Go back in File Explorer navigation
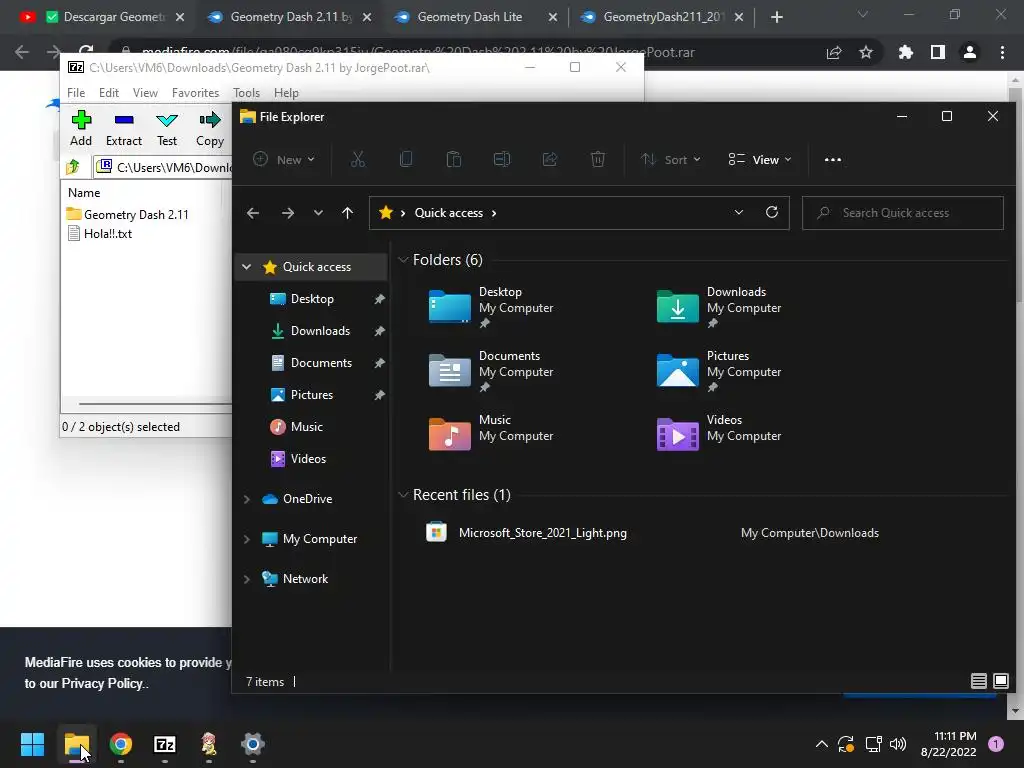Viewport: 1024px width, 768px height. 253,213
